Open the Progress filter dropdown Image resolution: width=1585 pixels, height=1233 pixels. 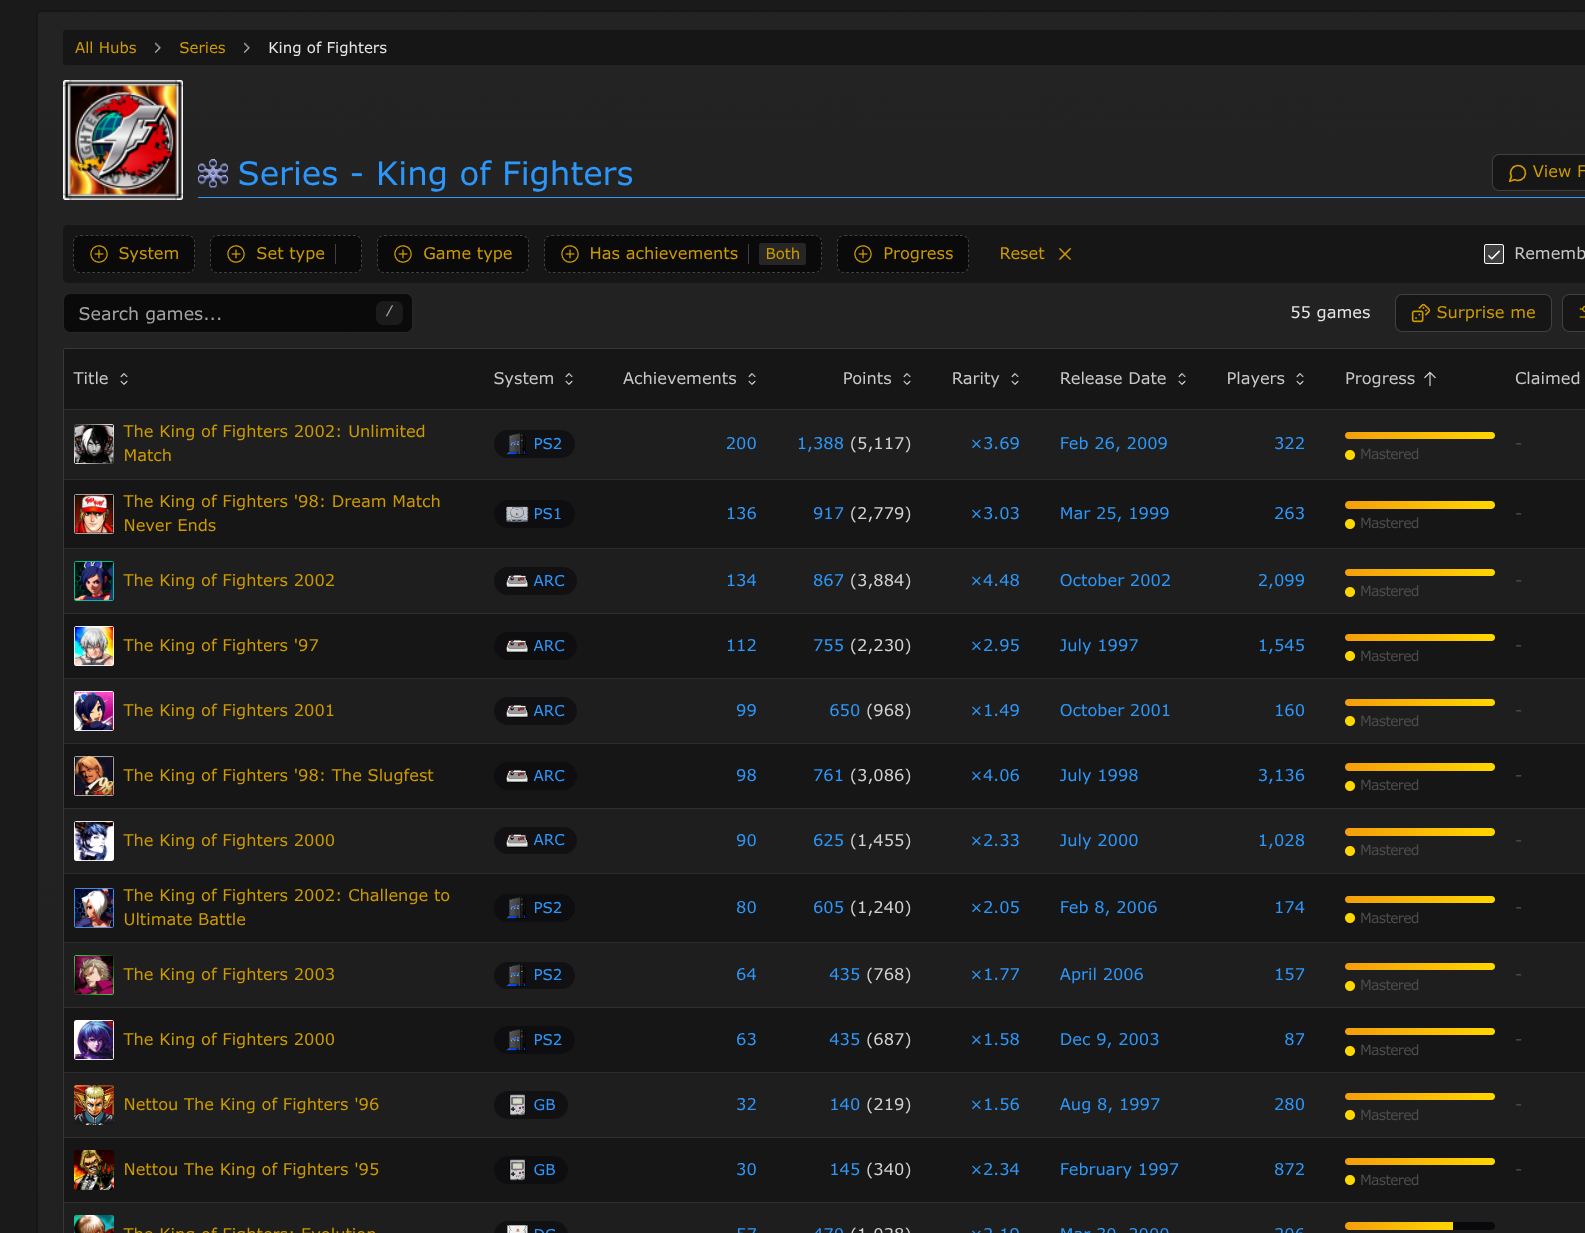click(x=903, y=254)
